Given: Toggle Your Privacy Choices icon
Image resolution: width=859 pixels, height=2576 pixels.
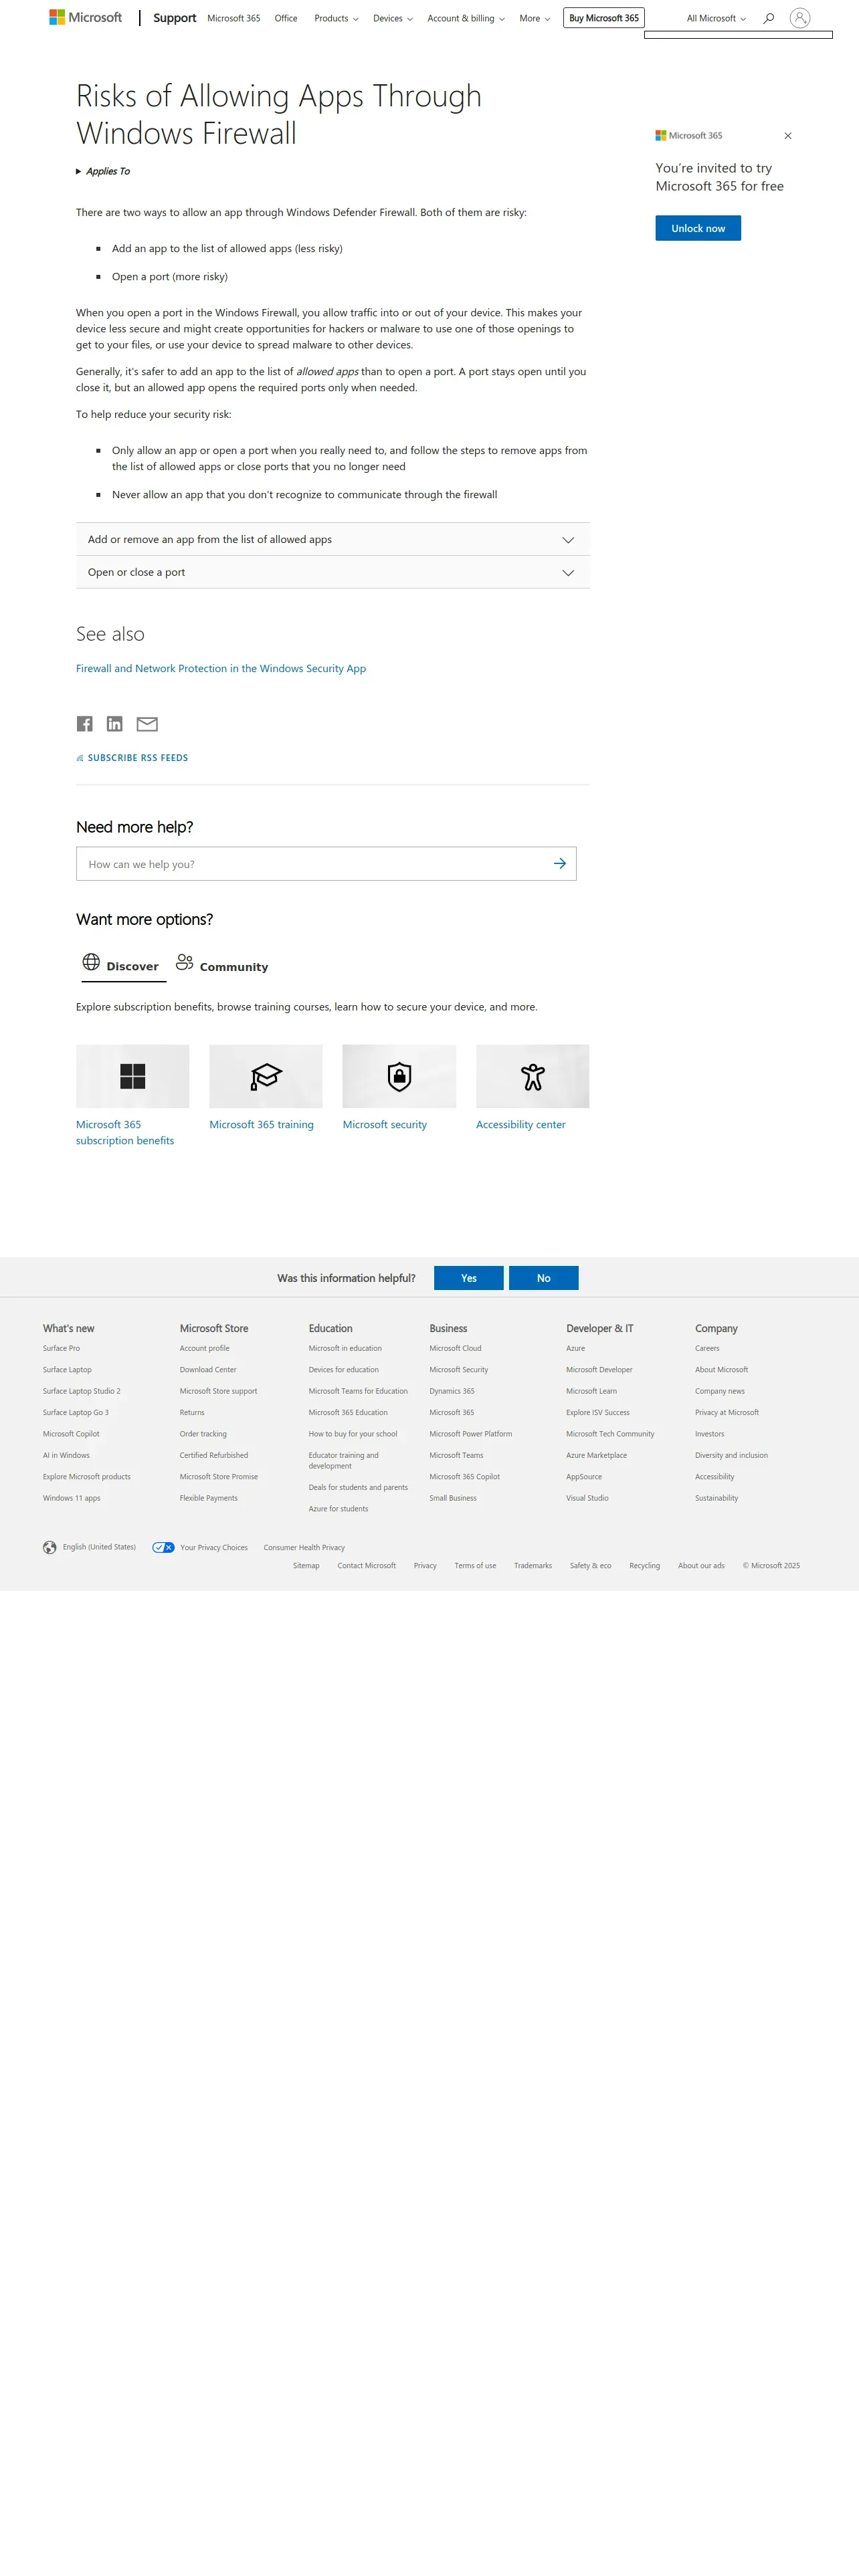Looking at the screenshot, I should pyautogui.click(x=163, y=1547).
